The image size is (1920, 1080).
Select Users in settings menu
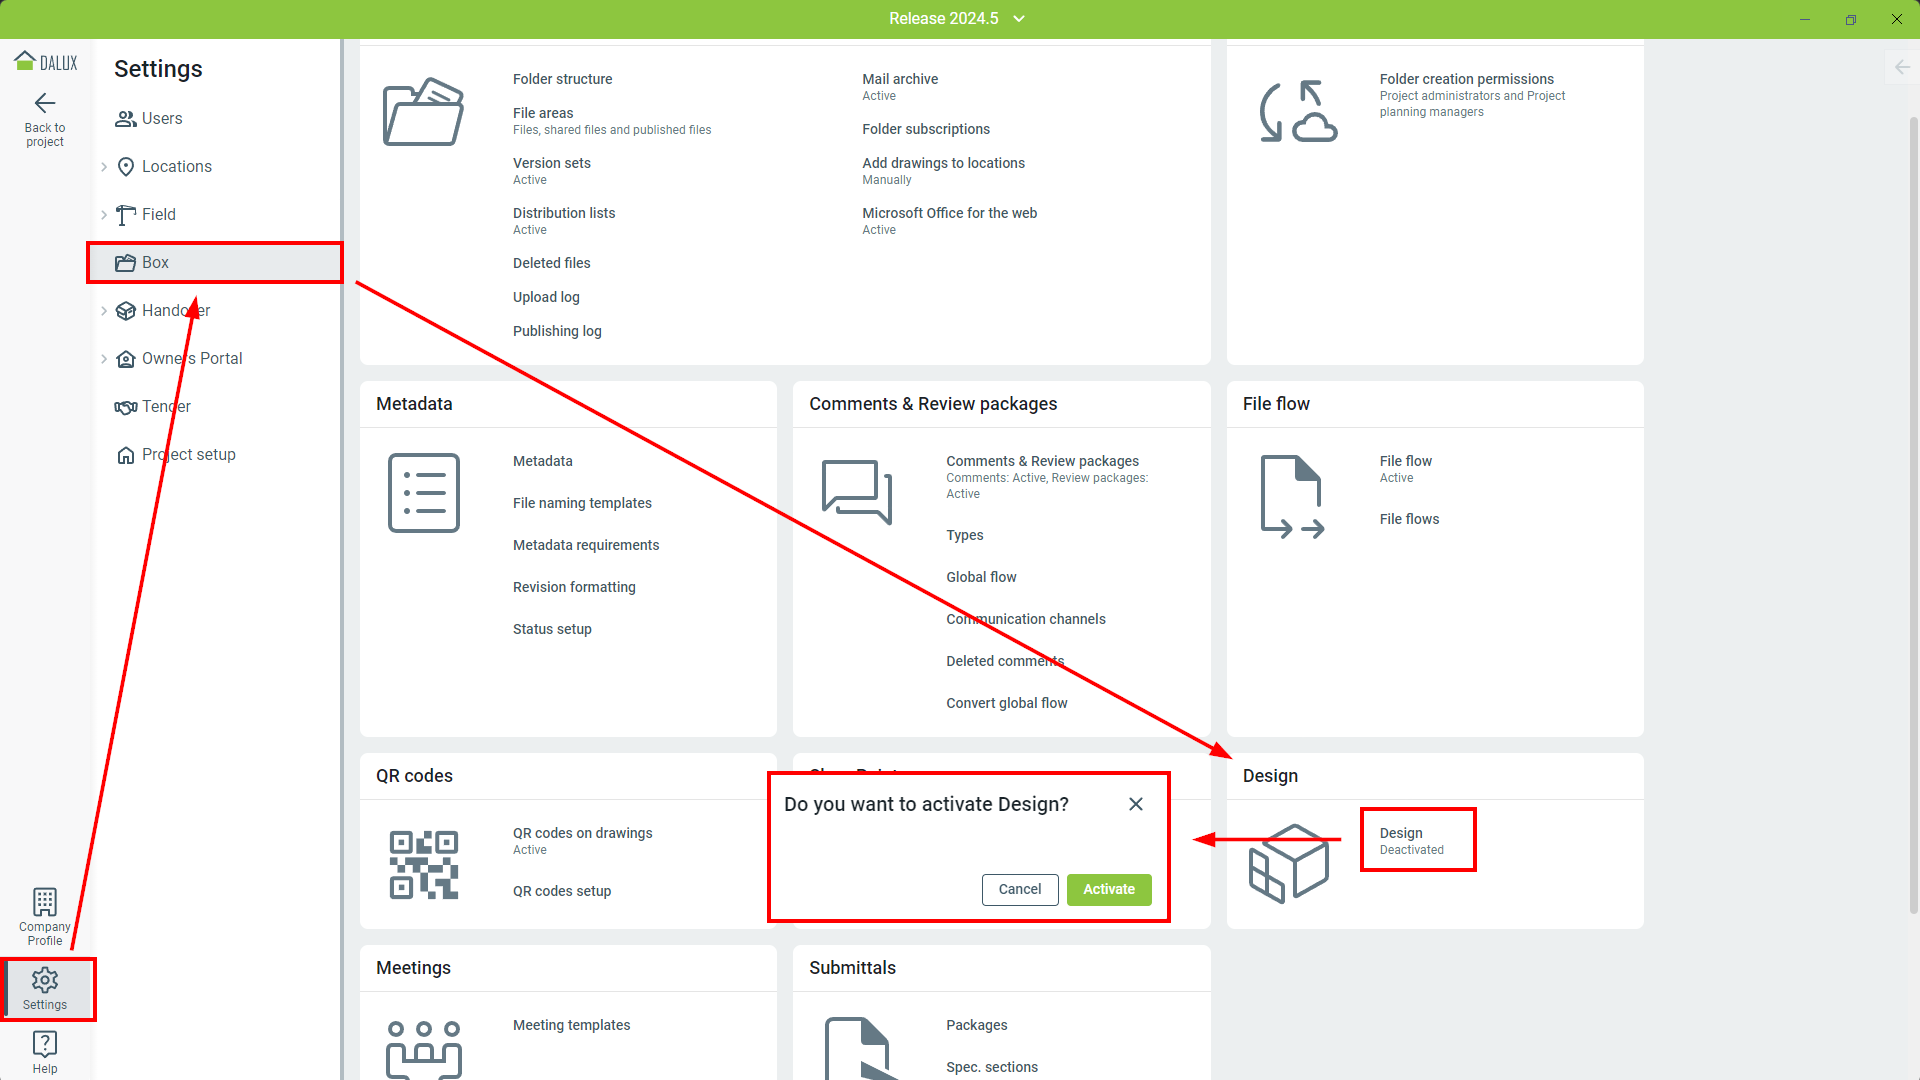coord(161,119)
